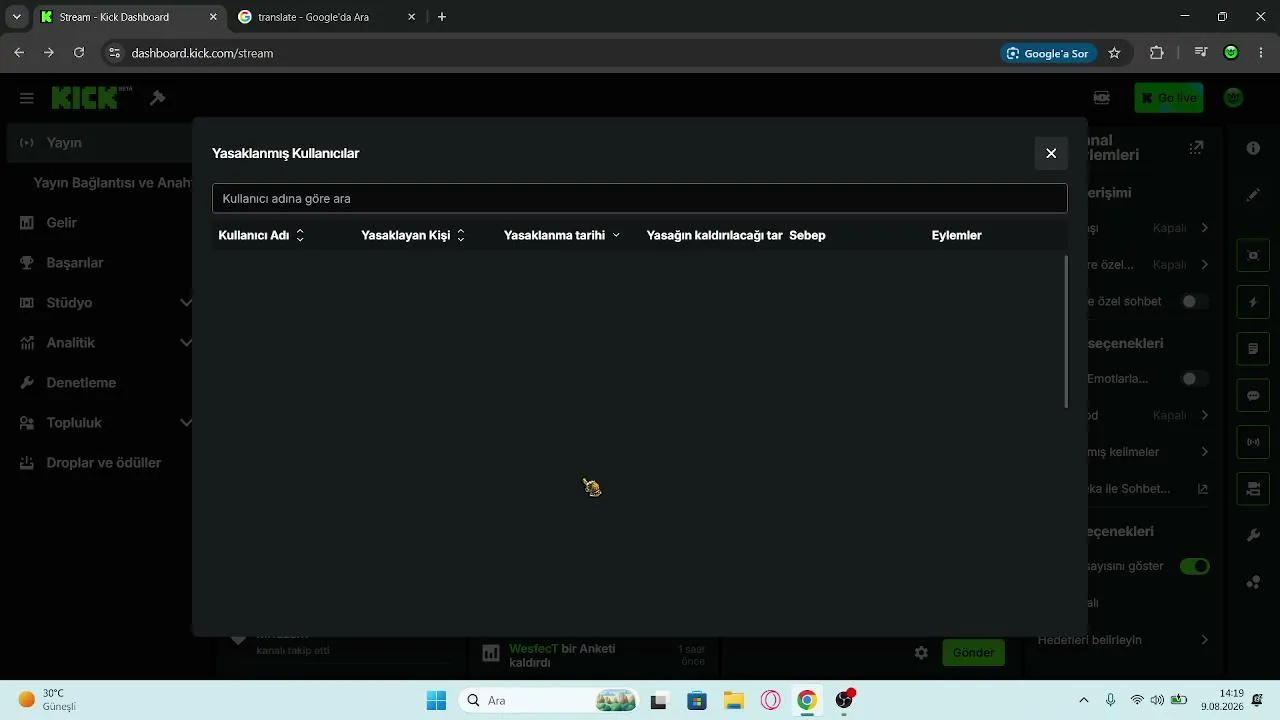Screen dimensions: 1280x720
Task: Close the translate - Google'da Ara tab
Action: (x=411, y=17)
